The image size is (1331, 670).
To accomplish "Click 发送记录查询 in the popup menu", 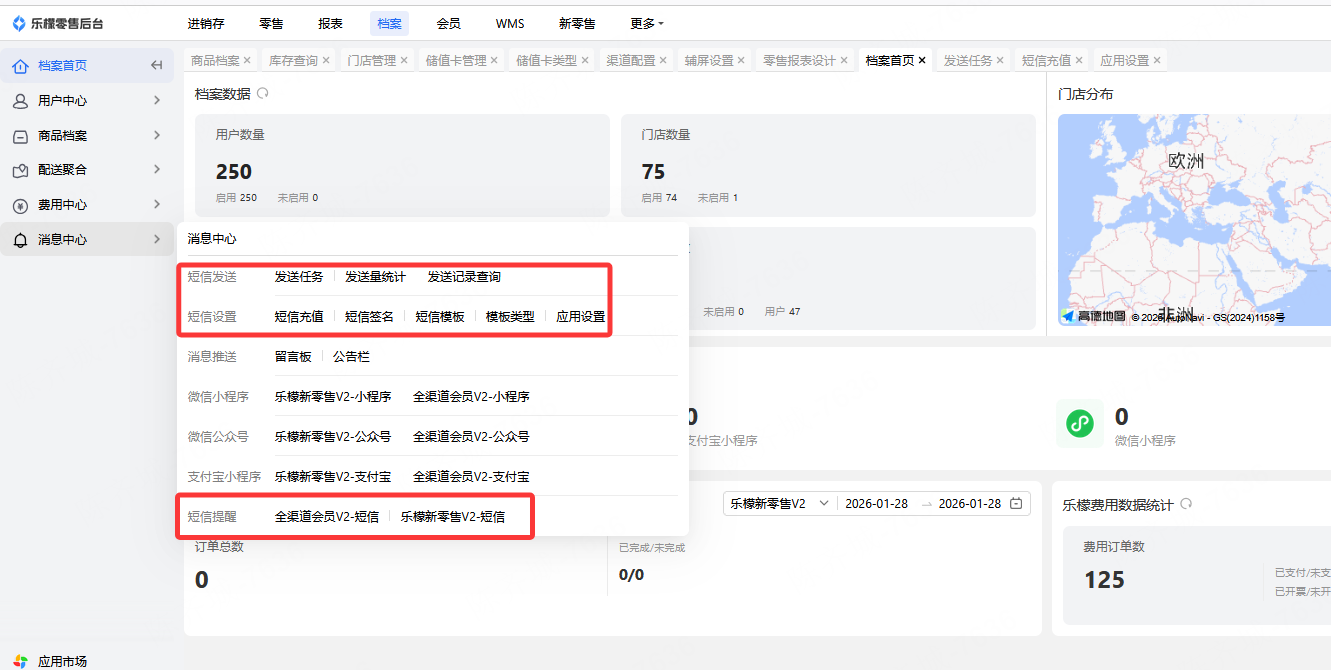I will coord(464,277).
